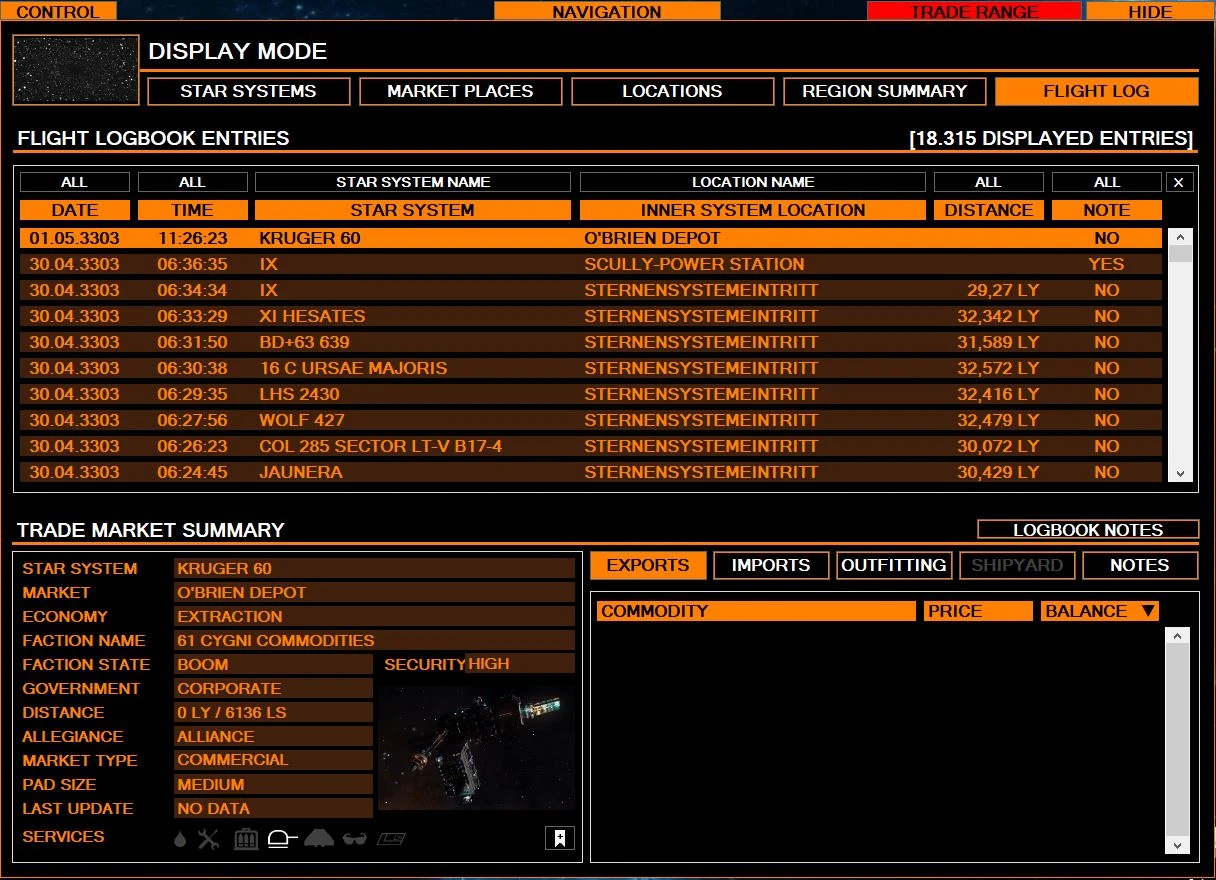This screenshot has height=880, width=1216.
Task: Show the Outfitting tab
Action: tap(894, 565)
